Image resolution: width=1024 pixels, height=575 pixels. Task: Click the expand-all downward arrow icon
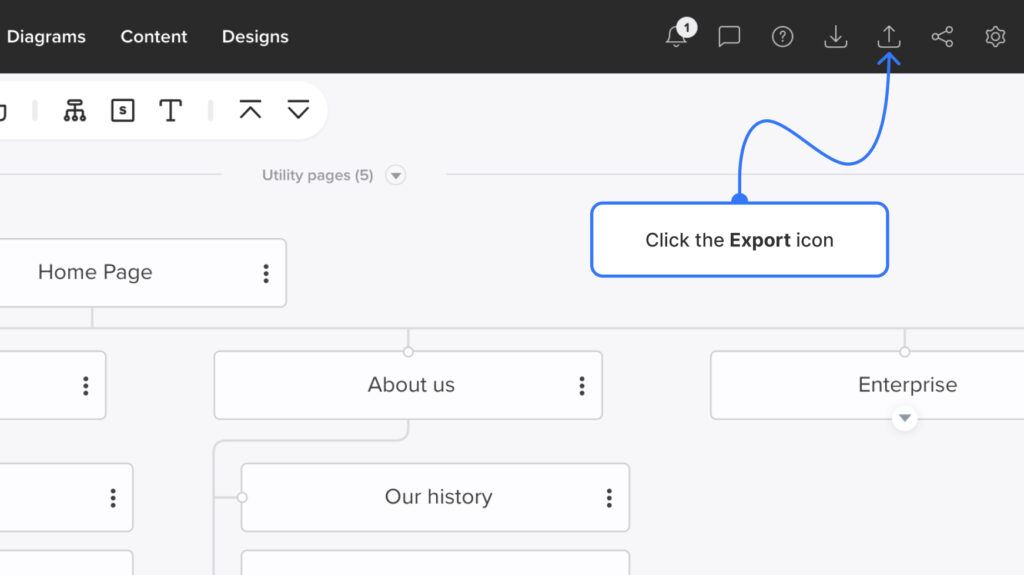(x=298, y=109)
